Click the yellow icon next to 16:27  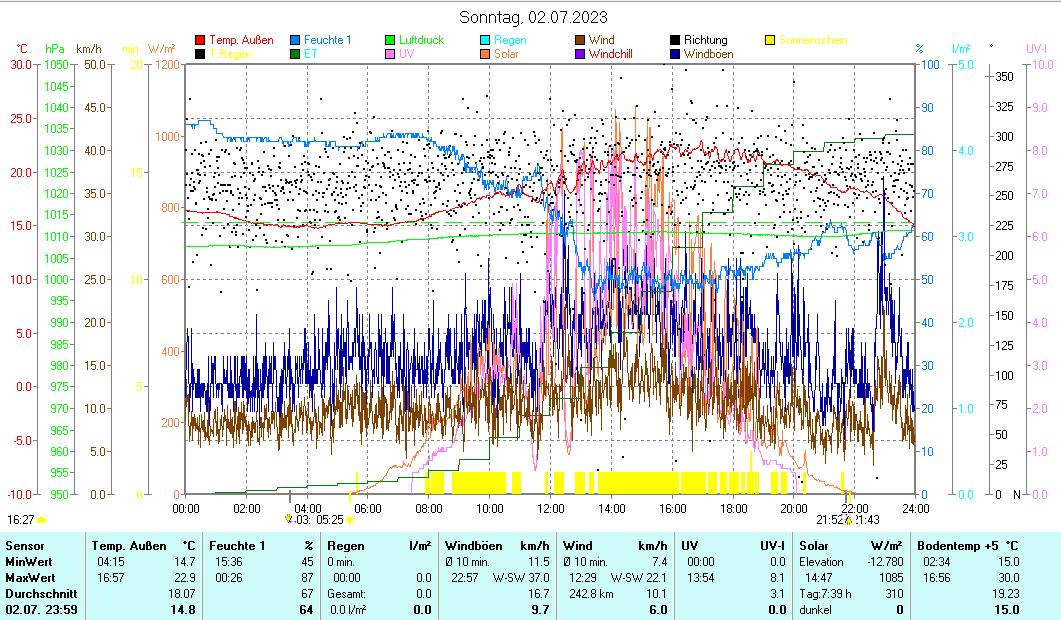pos(42,520)
